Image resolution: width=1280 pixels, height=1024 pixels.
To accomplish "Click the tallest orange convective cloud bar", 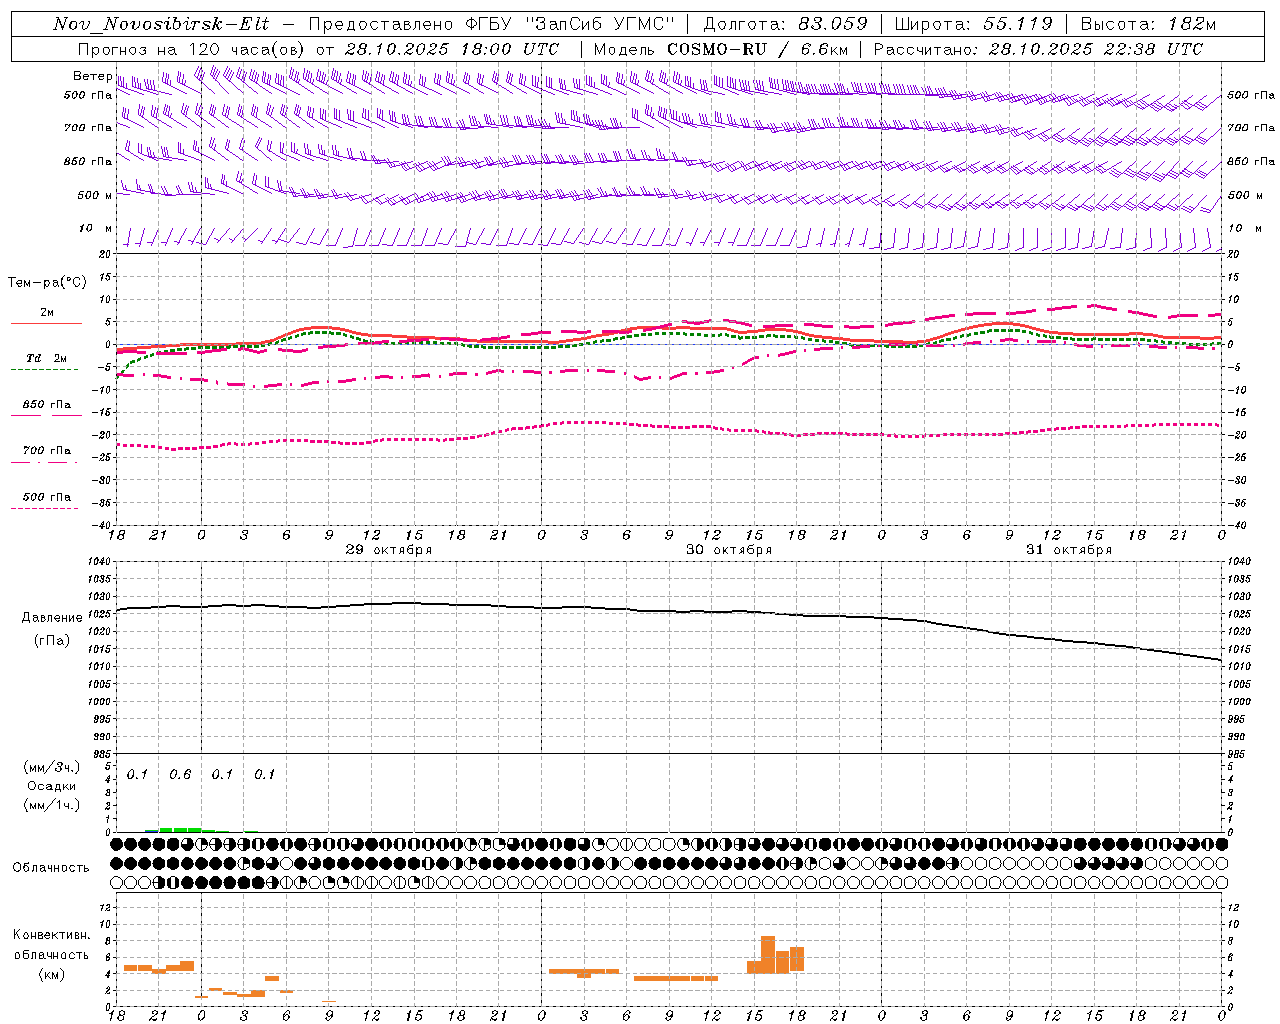I will pyautogui.click(x=768, y=955).
